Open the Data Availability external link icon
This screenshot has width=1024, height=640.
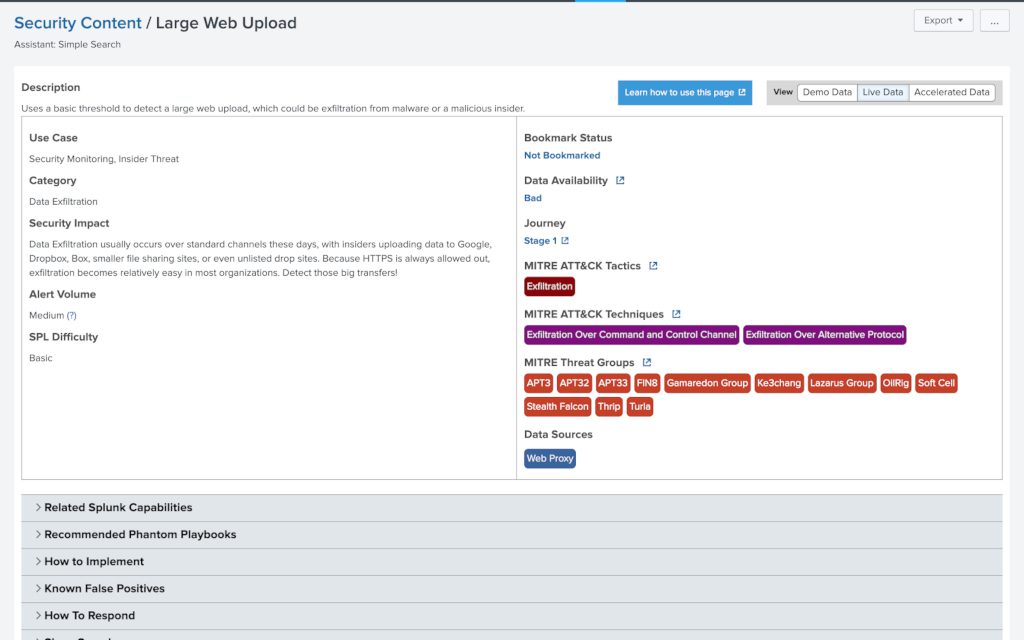point(620,180)
